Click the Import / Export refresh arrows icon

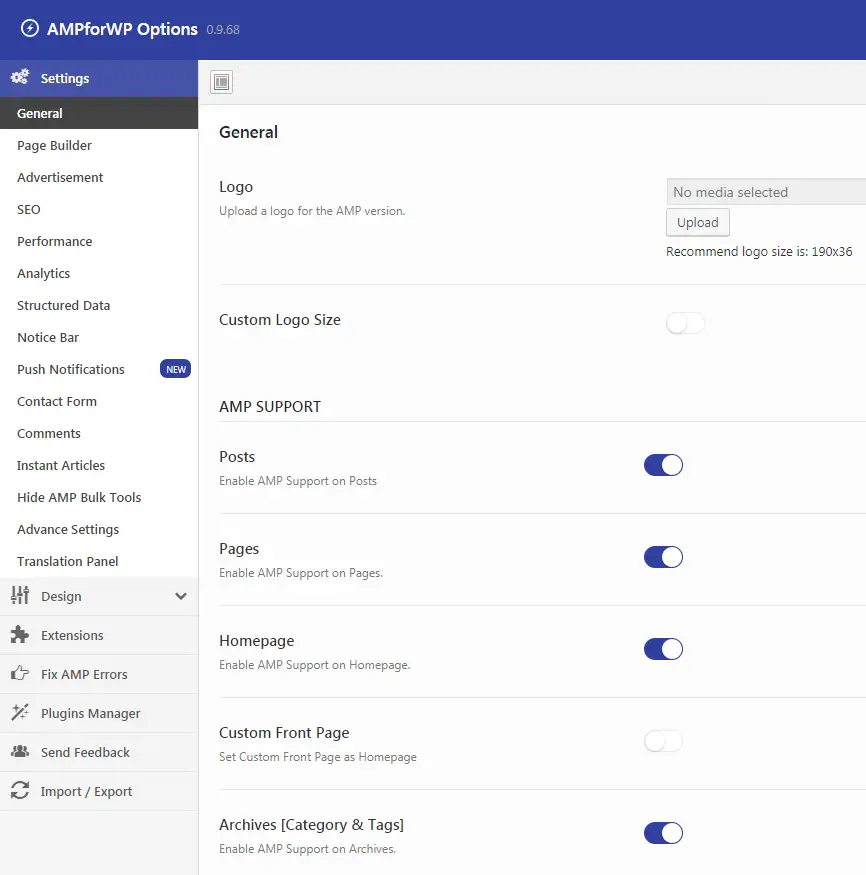[x=20, y=791]
